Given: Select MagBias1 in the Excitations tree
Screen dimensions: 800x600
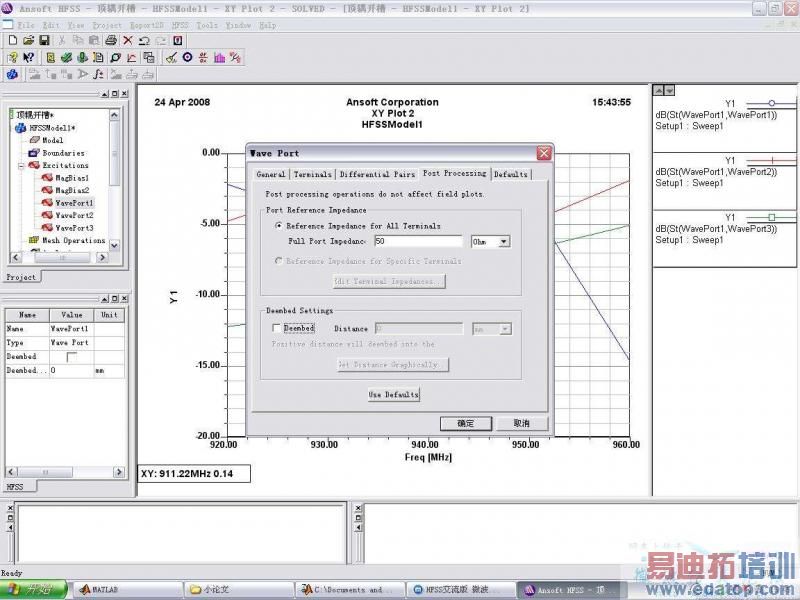Looking at the screenshot, I should (x=66, y=178).
